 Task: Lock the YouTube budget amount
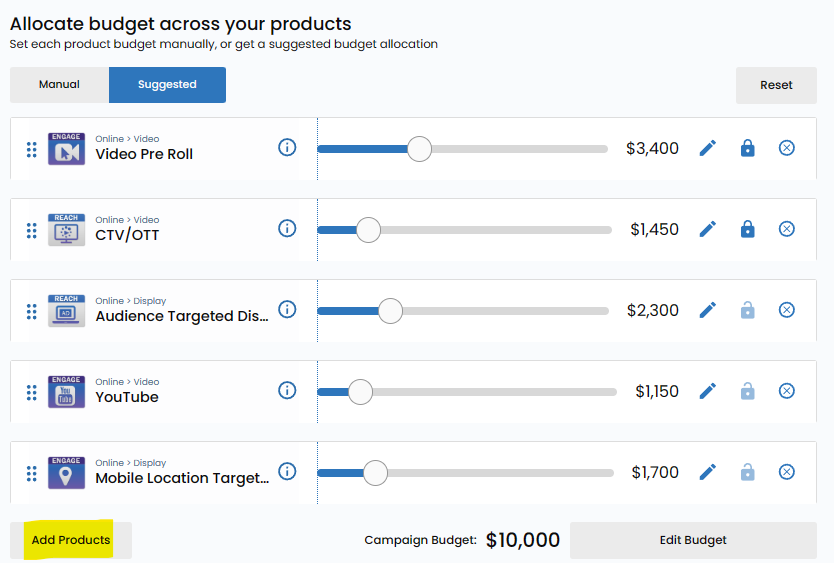747,391
